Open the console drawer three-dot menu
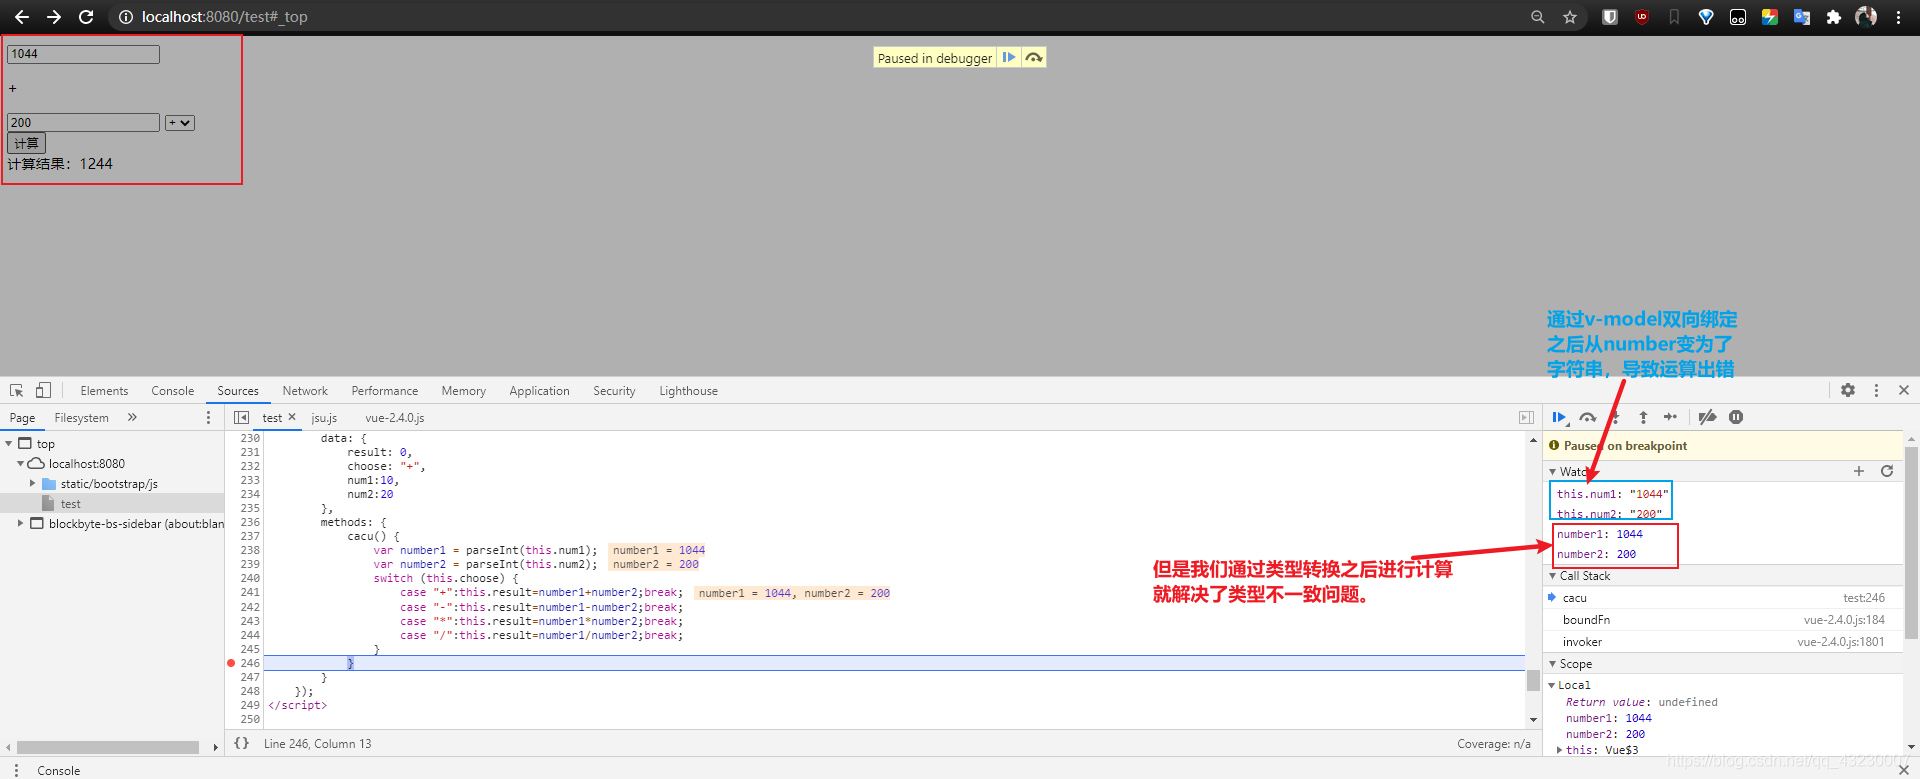The height and width of the screenshot is (779, 1920). click(16, 770)
